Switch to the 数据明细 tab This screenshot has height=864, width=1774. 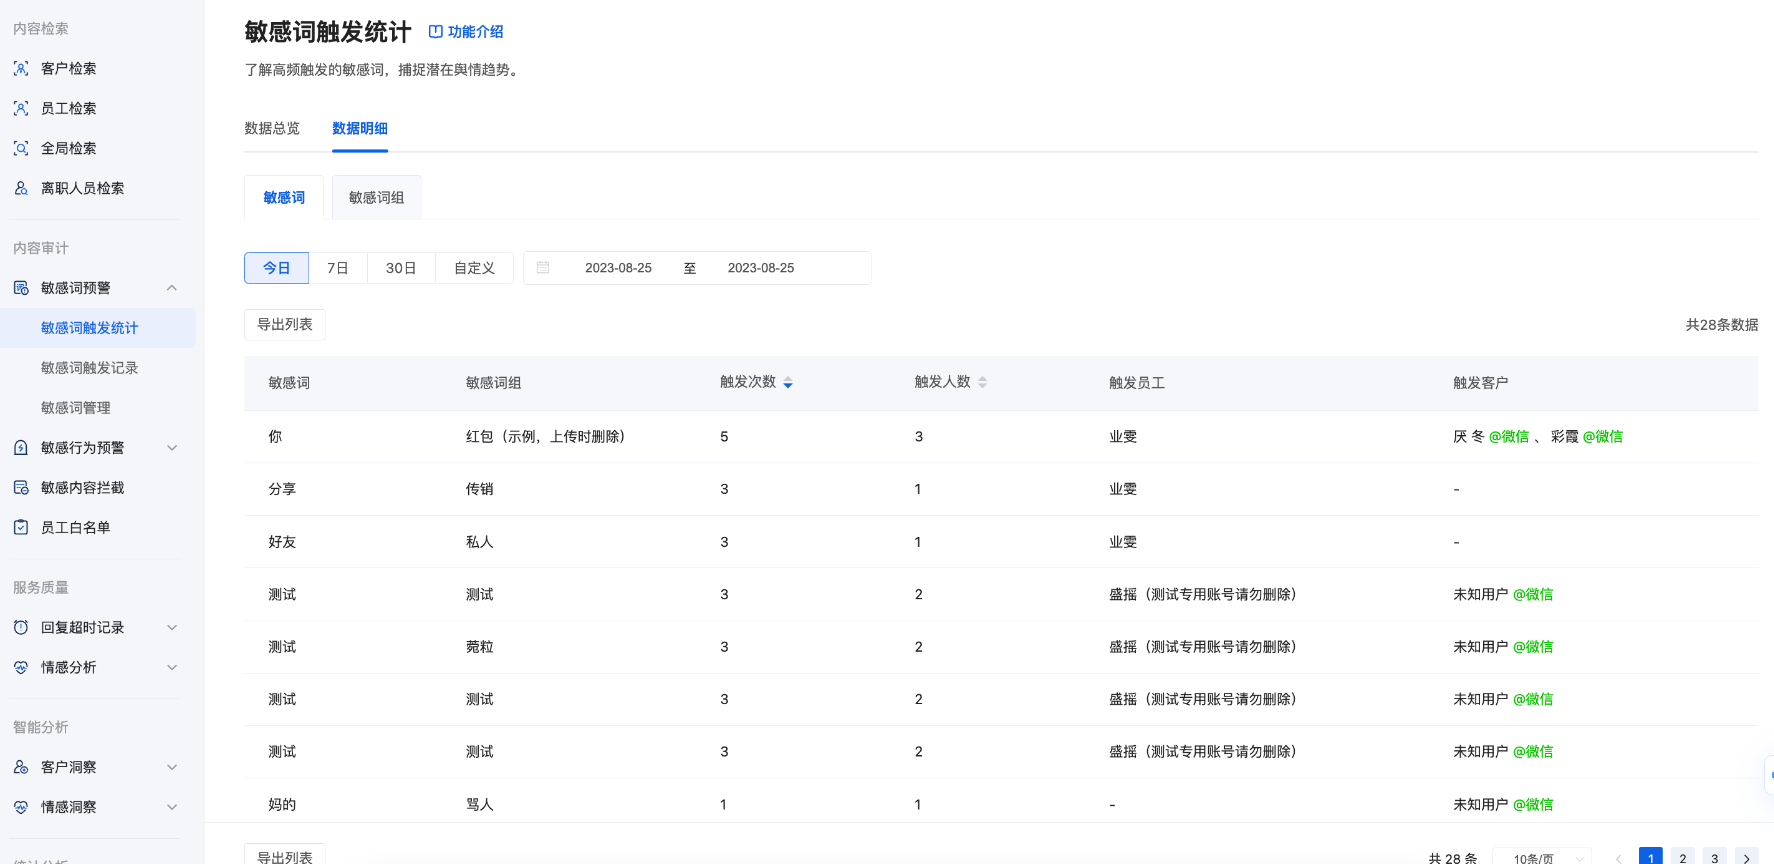point(360,128)
